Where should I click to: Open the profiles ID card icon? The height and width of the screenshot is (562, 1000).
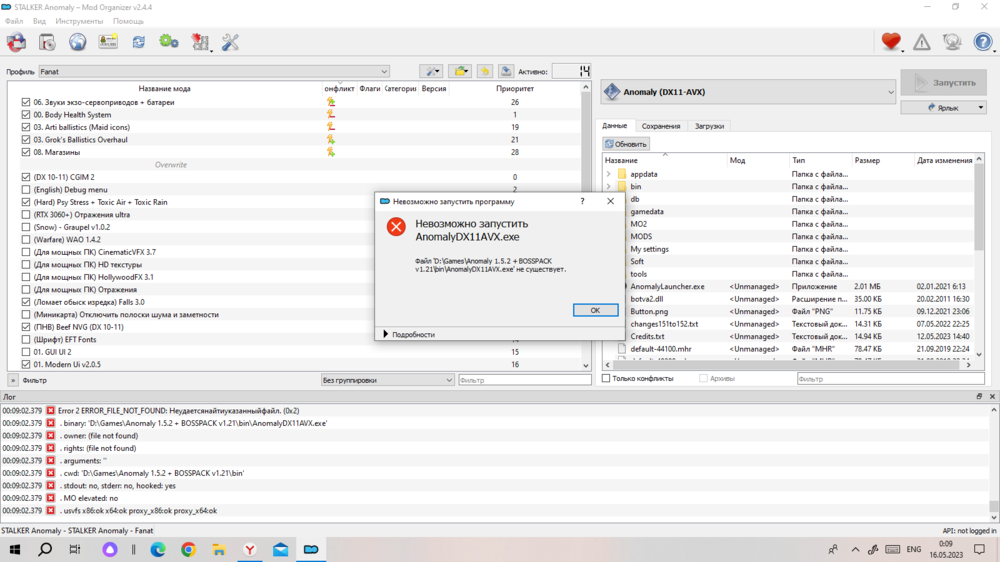pos(108,42)
